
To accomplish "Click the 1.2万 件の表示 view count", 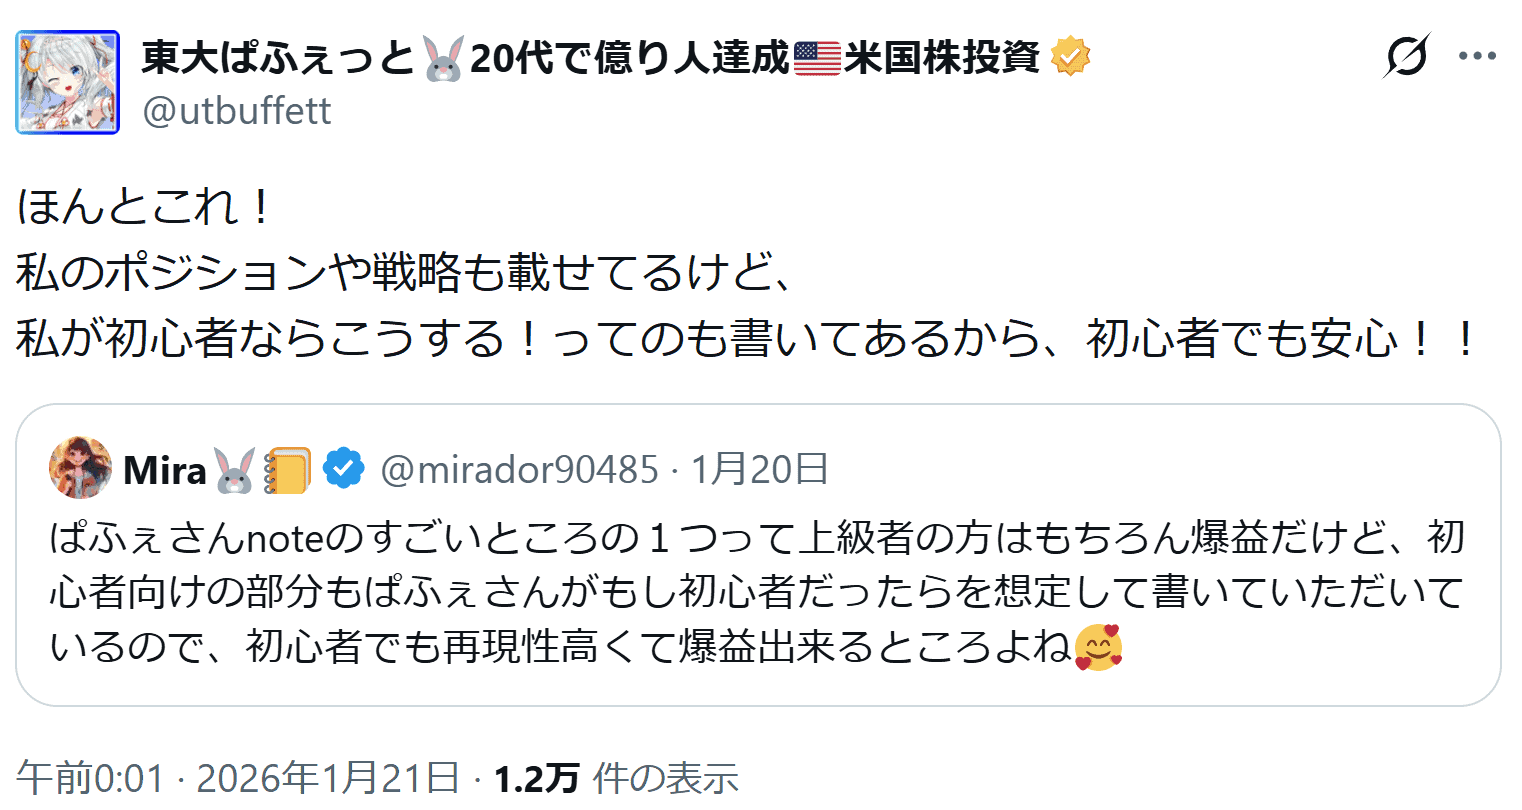I will (x=616, y=778).
